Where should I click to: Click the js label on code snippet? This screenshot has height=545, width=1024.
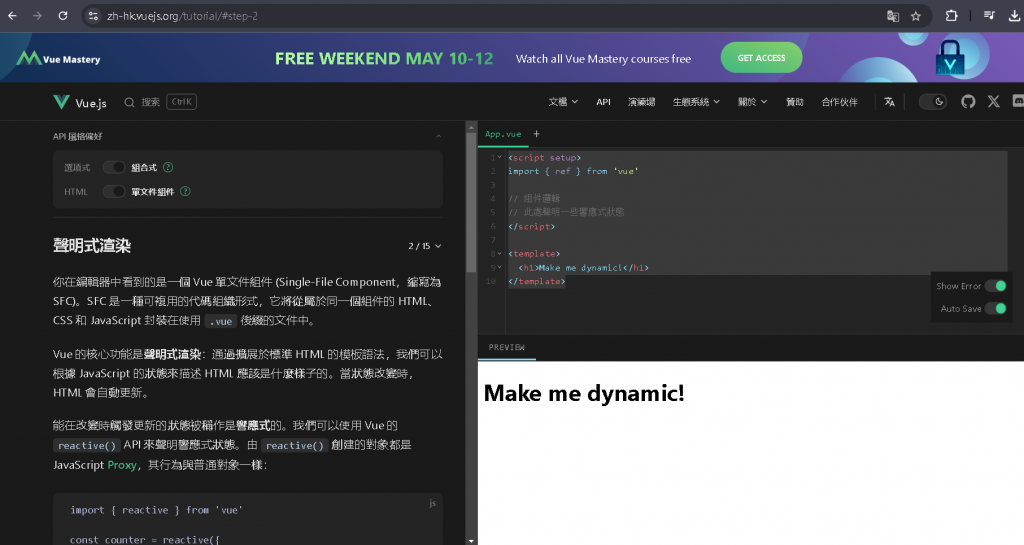pyautogui.click(x=432, y=503)
